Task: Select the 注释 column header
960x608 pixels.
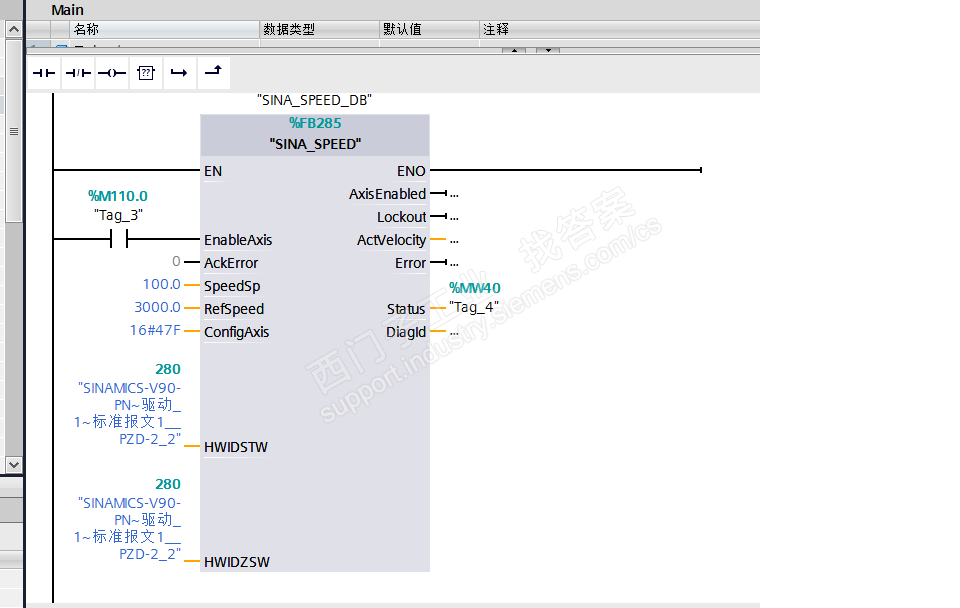Action: coord(620,29)
